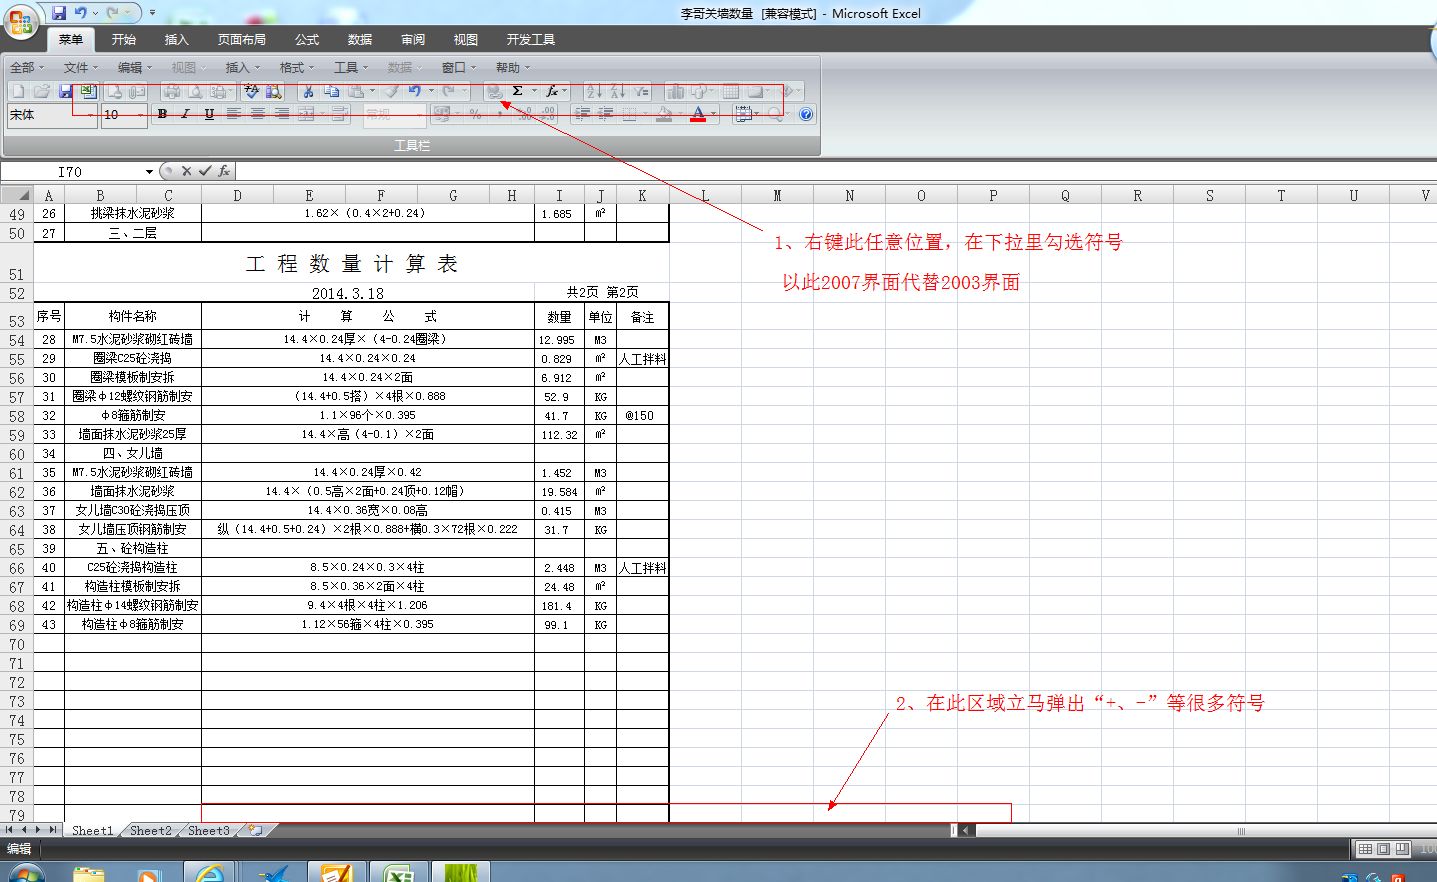Use the Spelling check icon
1437x882 pixels.
click(249, 90)
